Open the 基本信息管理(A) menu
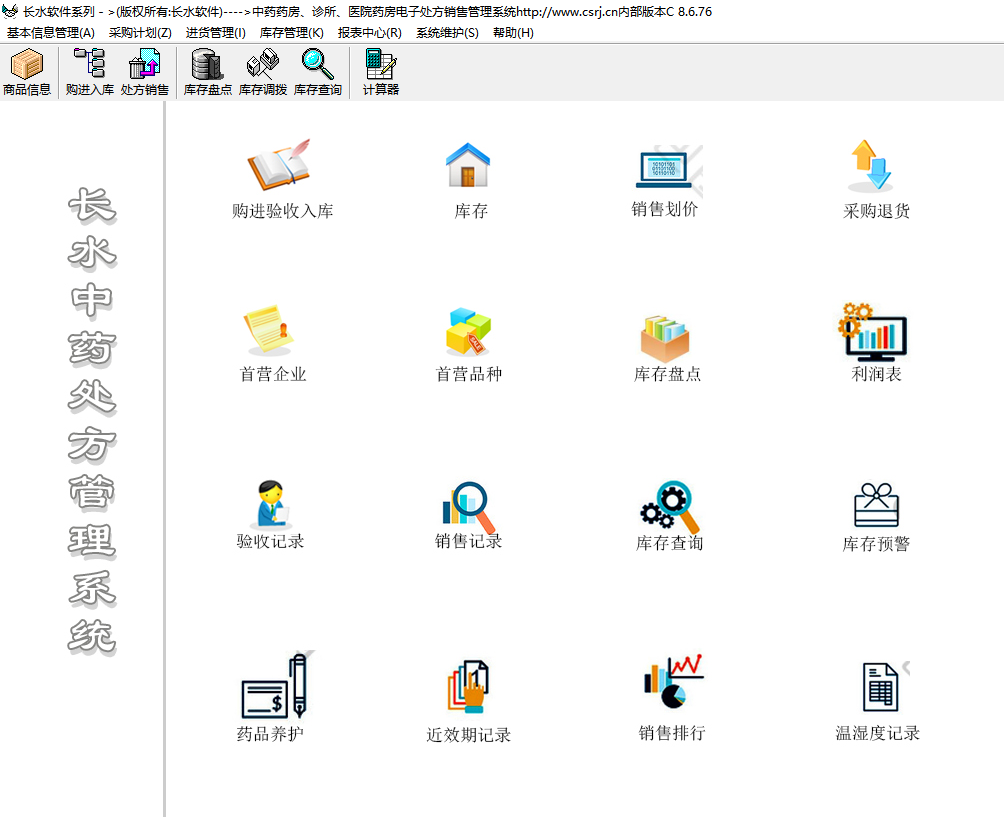 point(51,33)
